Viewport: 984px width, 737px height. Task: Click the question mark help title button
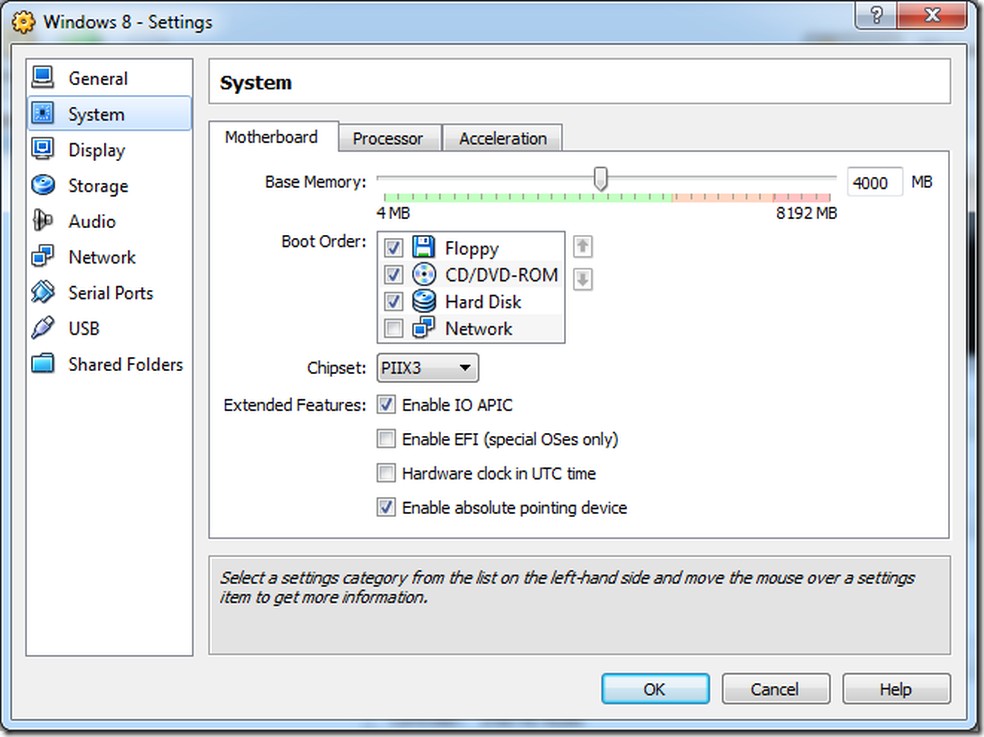point(876,15)
